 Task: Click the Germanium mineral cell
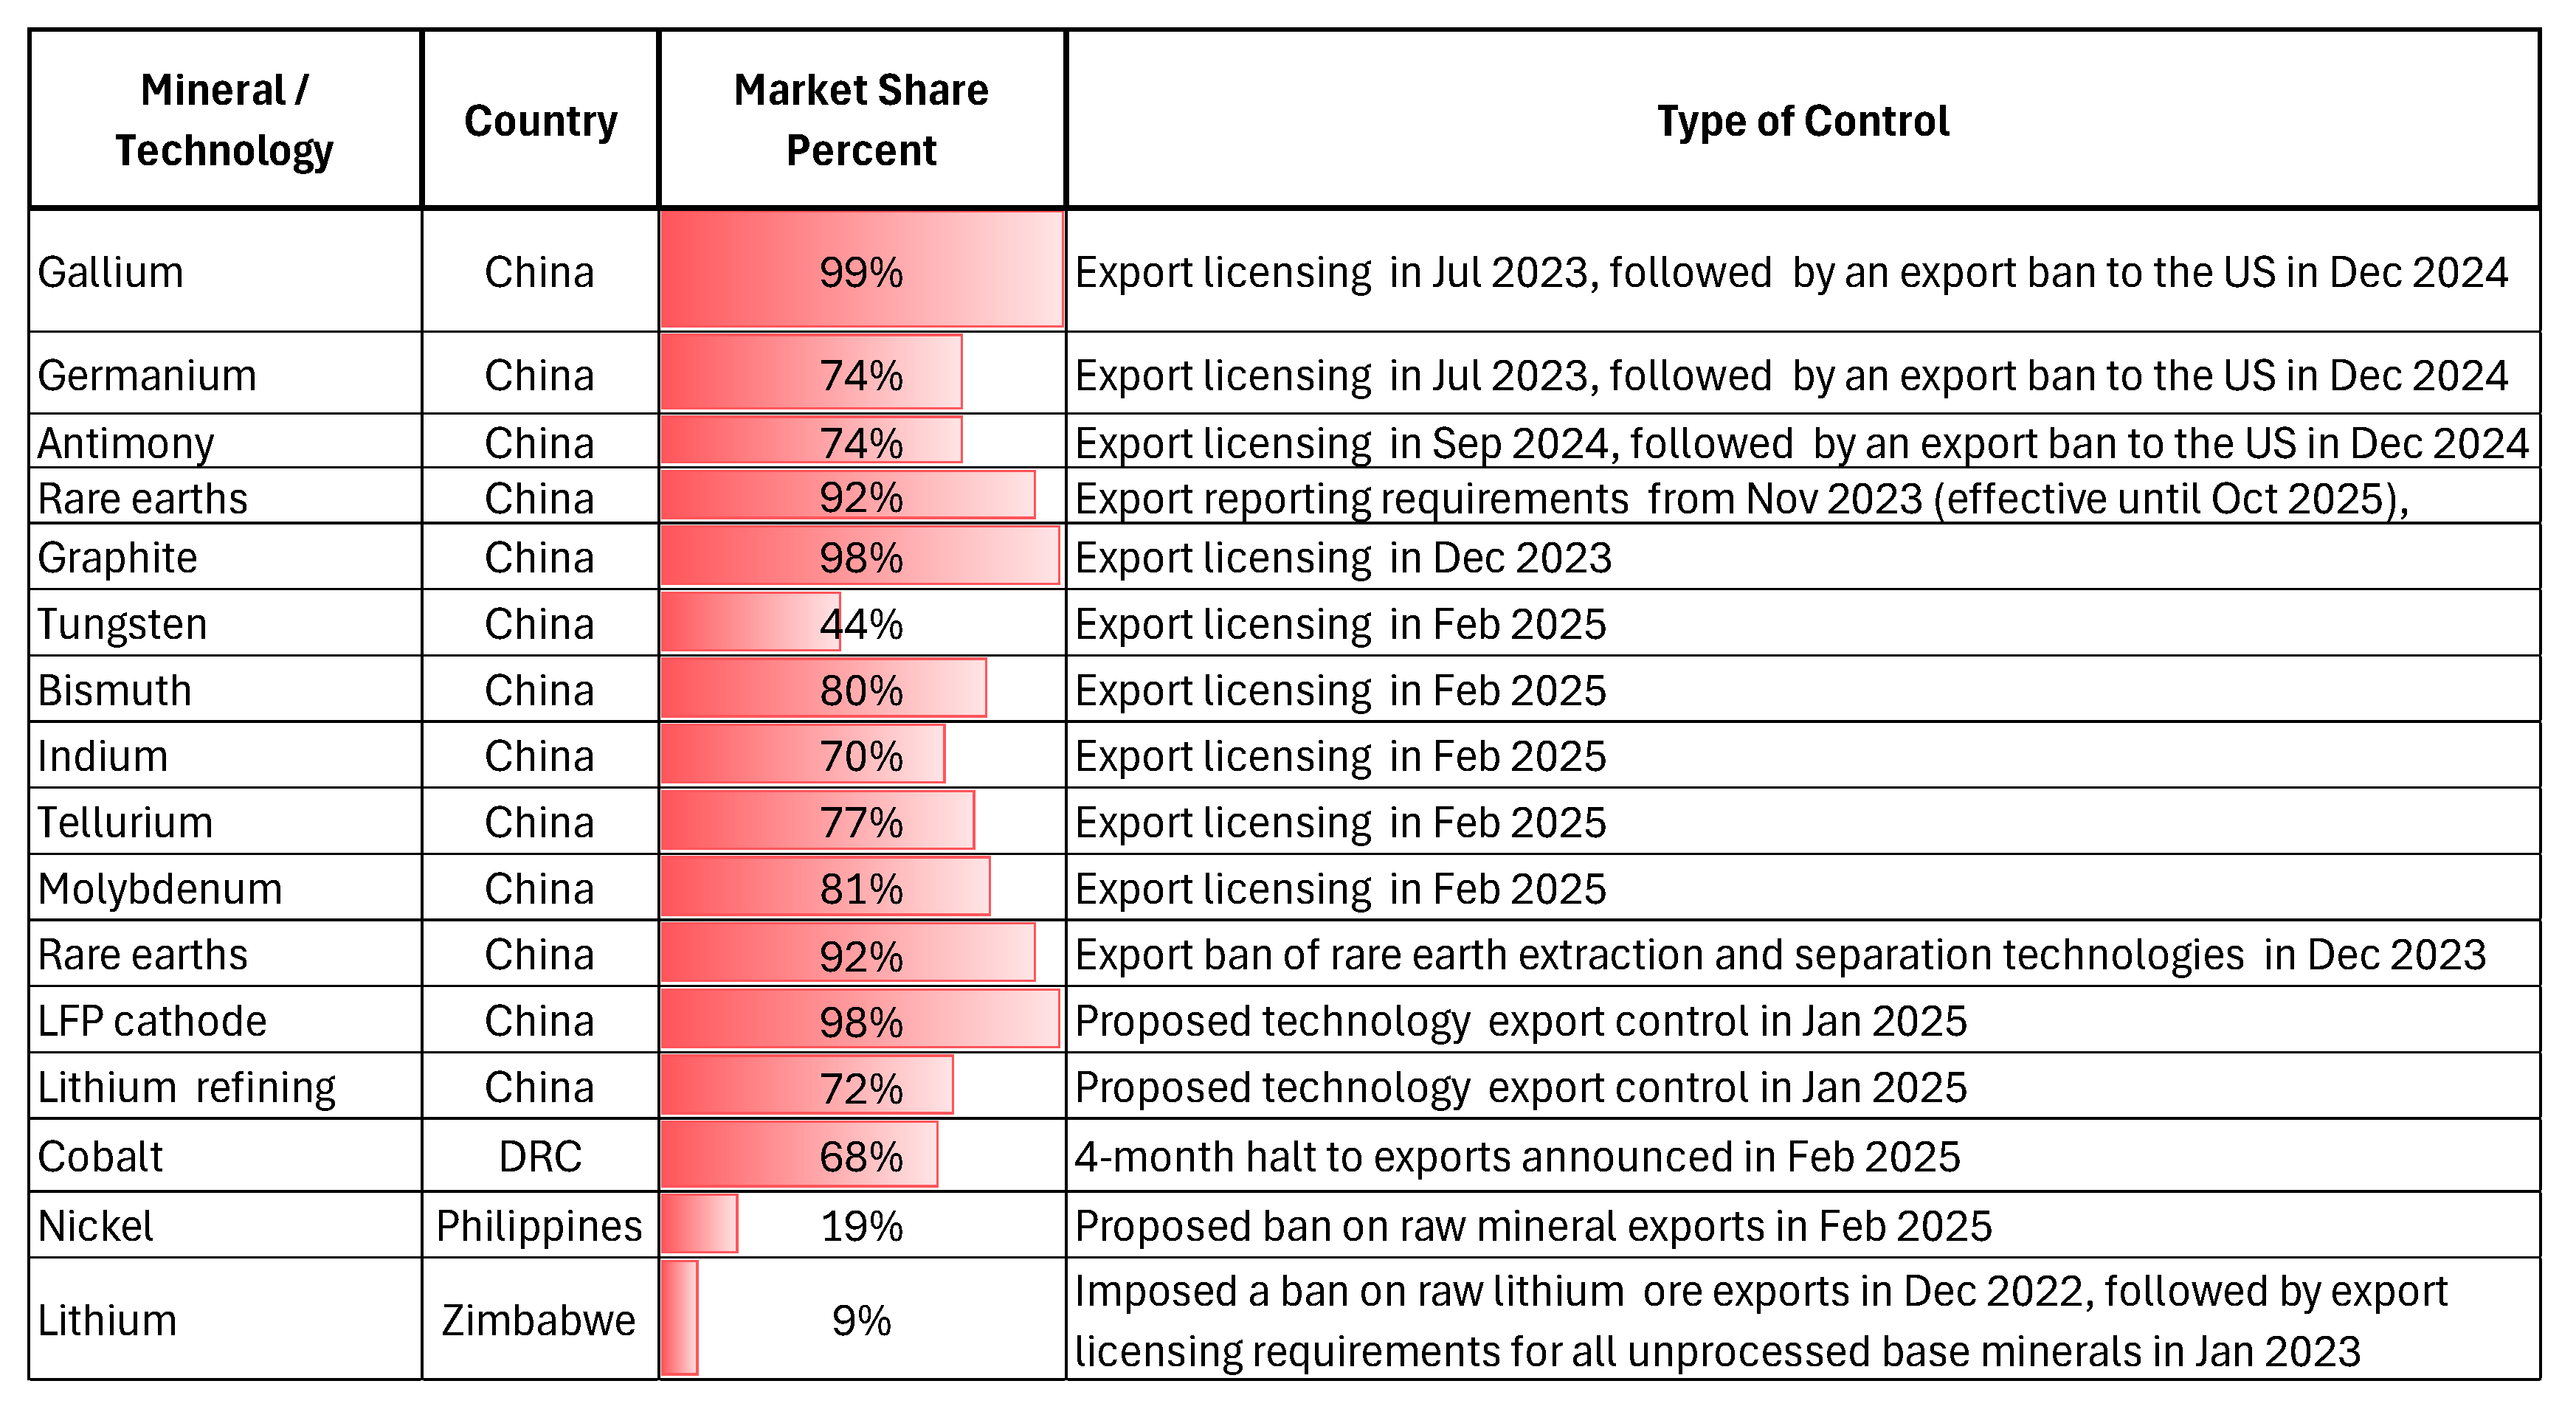147,375
